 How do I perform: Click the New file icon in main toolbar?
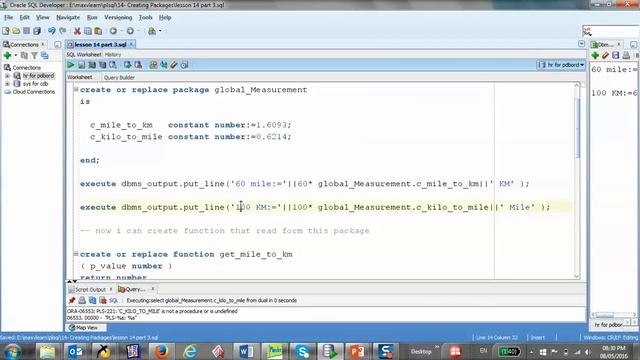(x=6, y=31)
